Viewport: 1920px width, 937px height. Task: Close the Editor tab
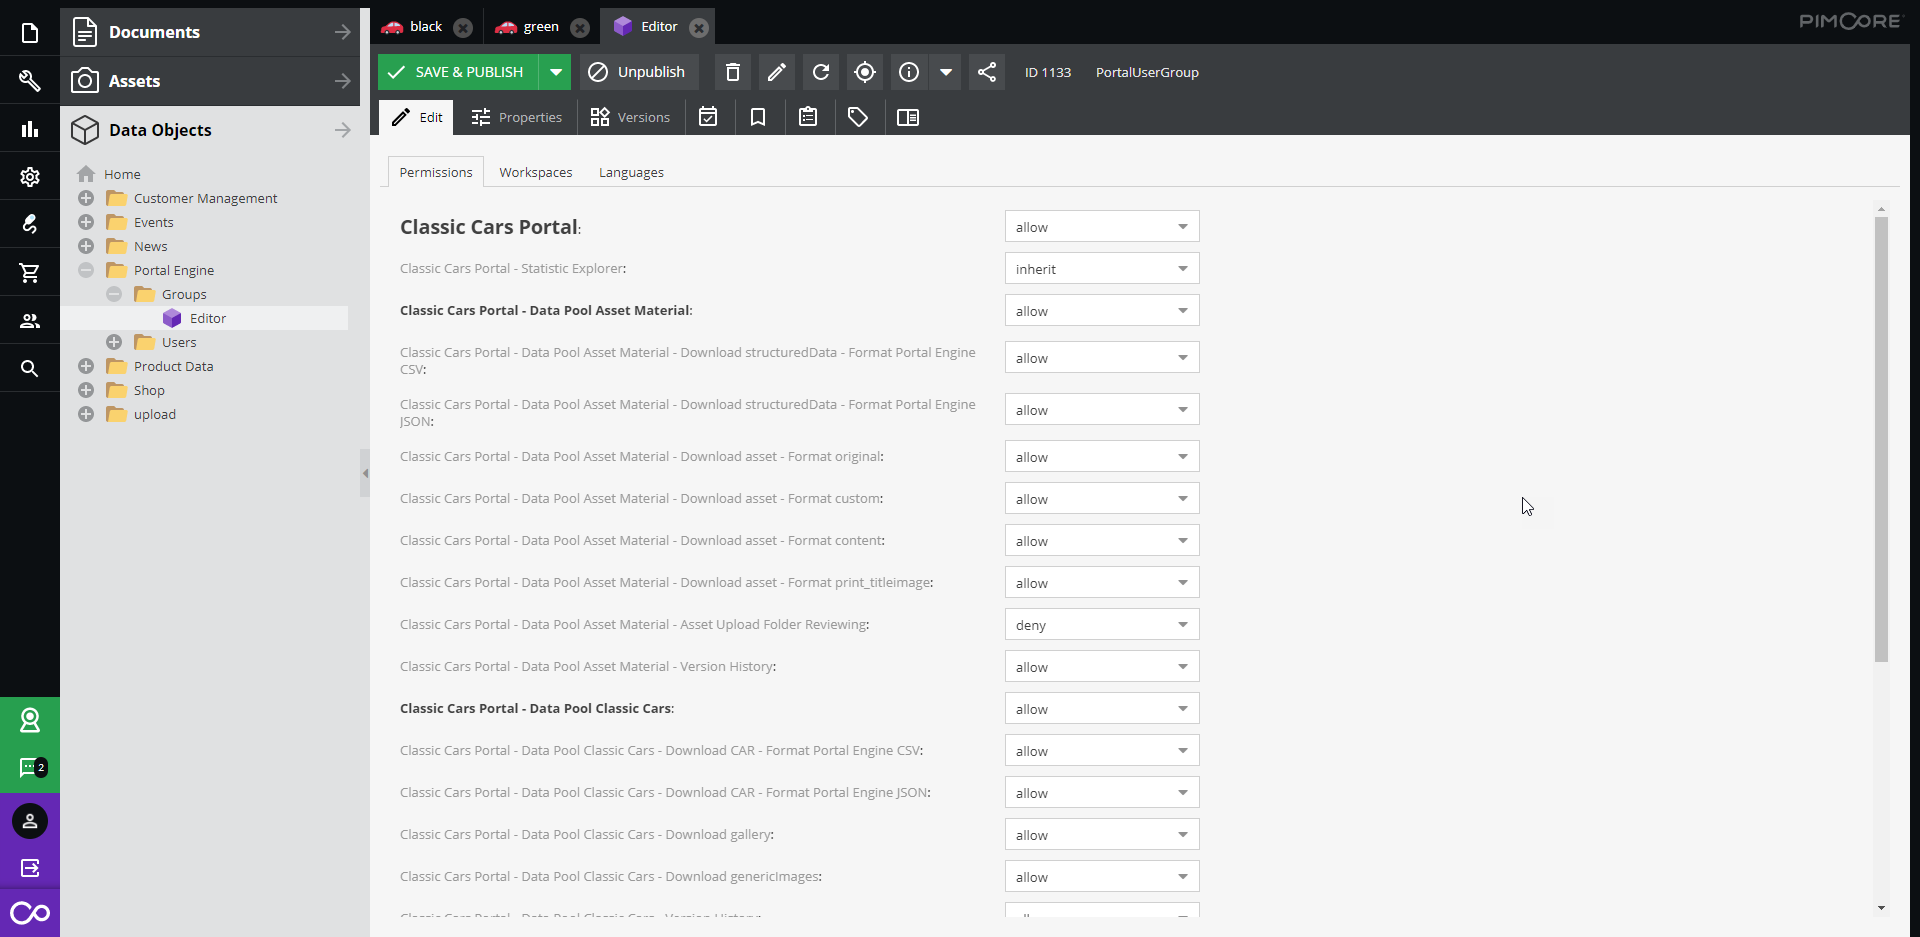coord(699,27)
